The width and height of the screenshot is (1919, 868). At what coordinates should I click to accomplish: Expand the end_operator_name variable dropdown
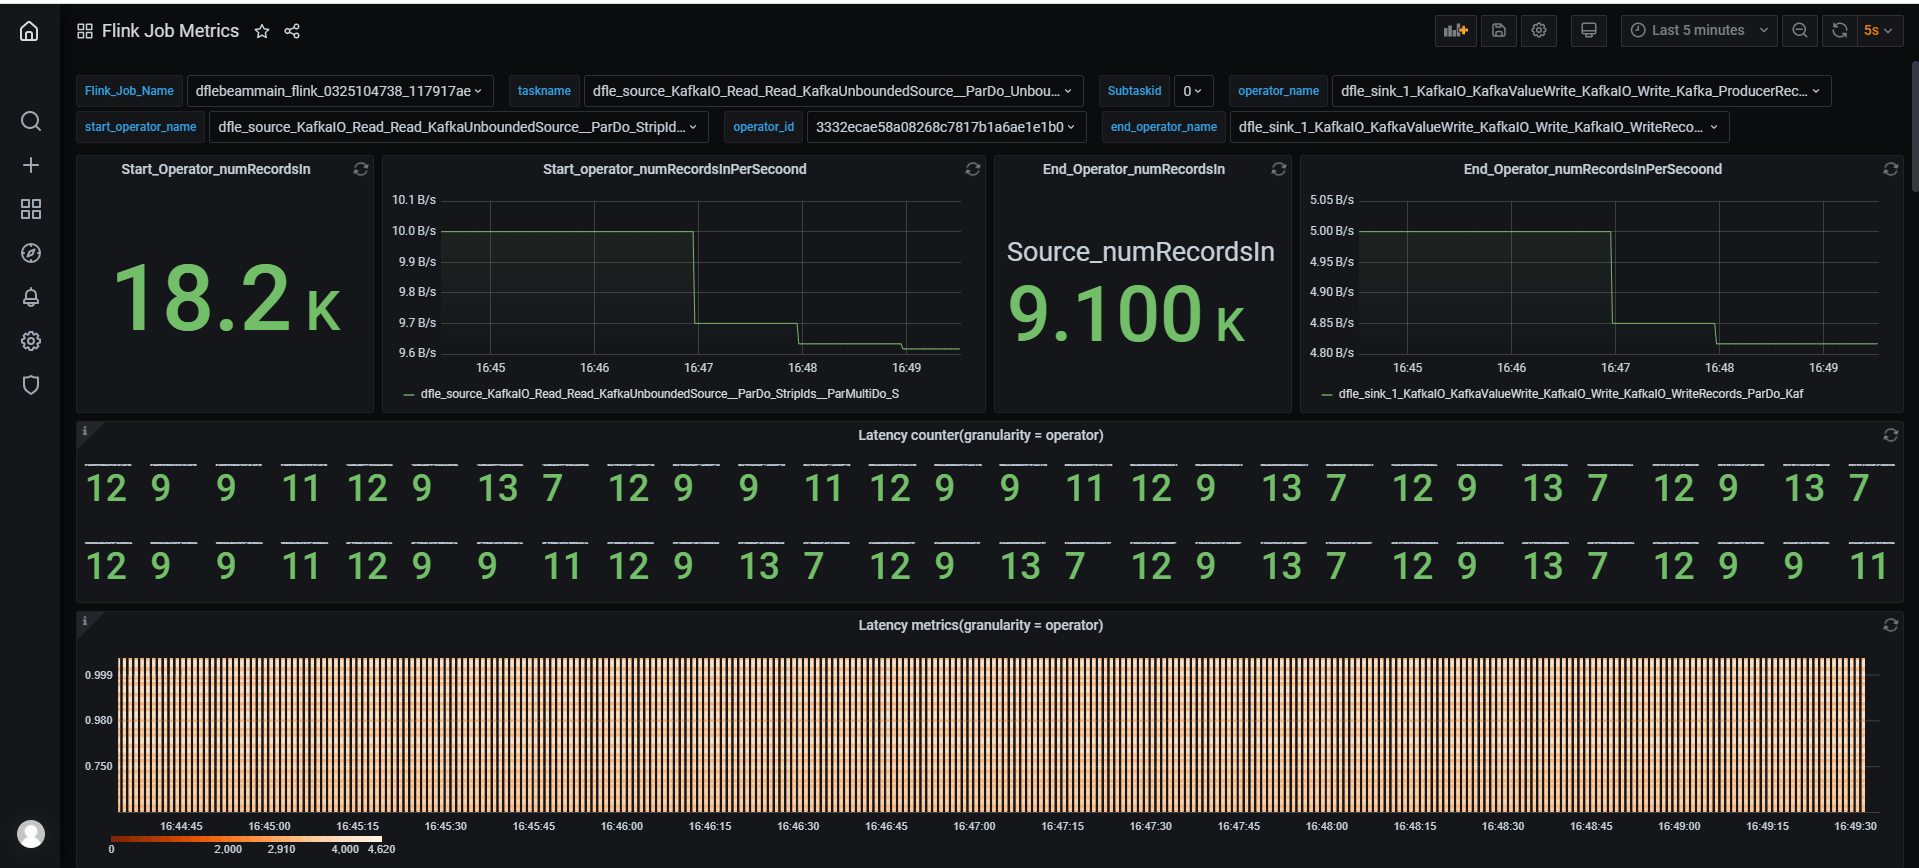coord(1479,127)
